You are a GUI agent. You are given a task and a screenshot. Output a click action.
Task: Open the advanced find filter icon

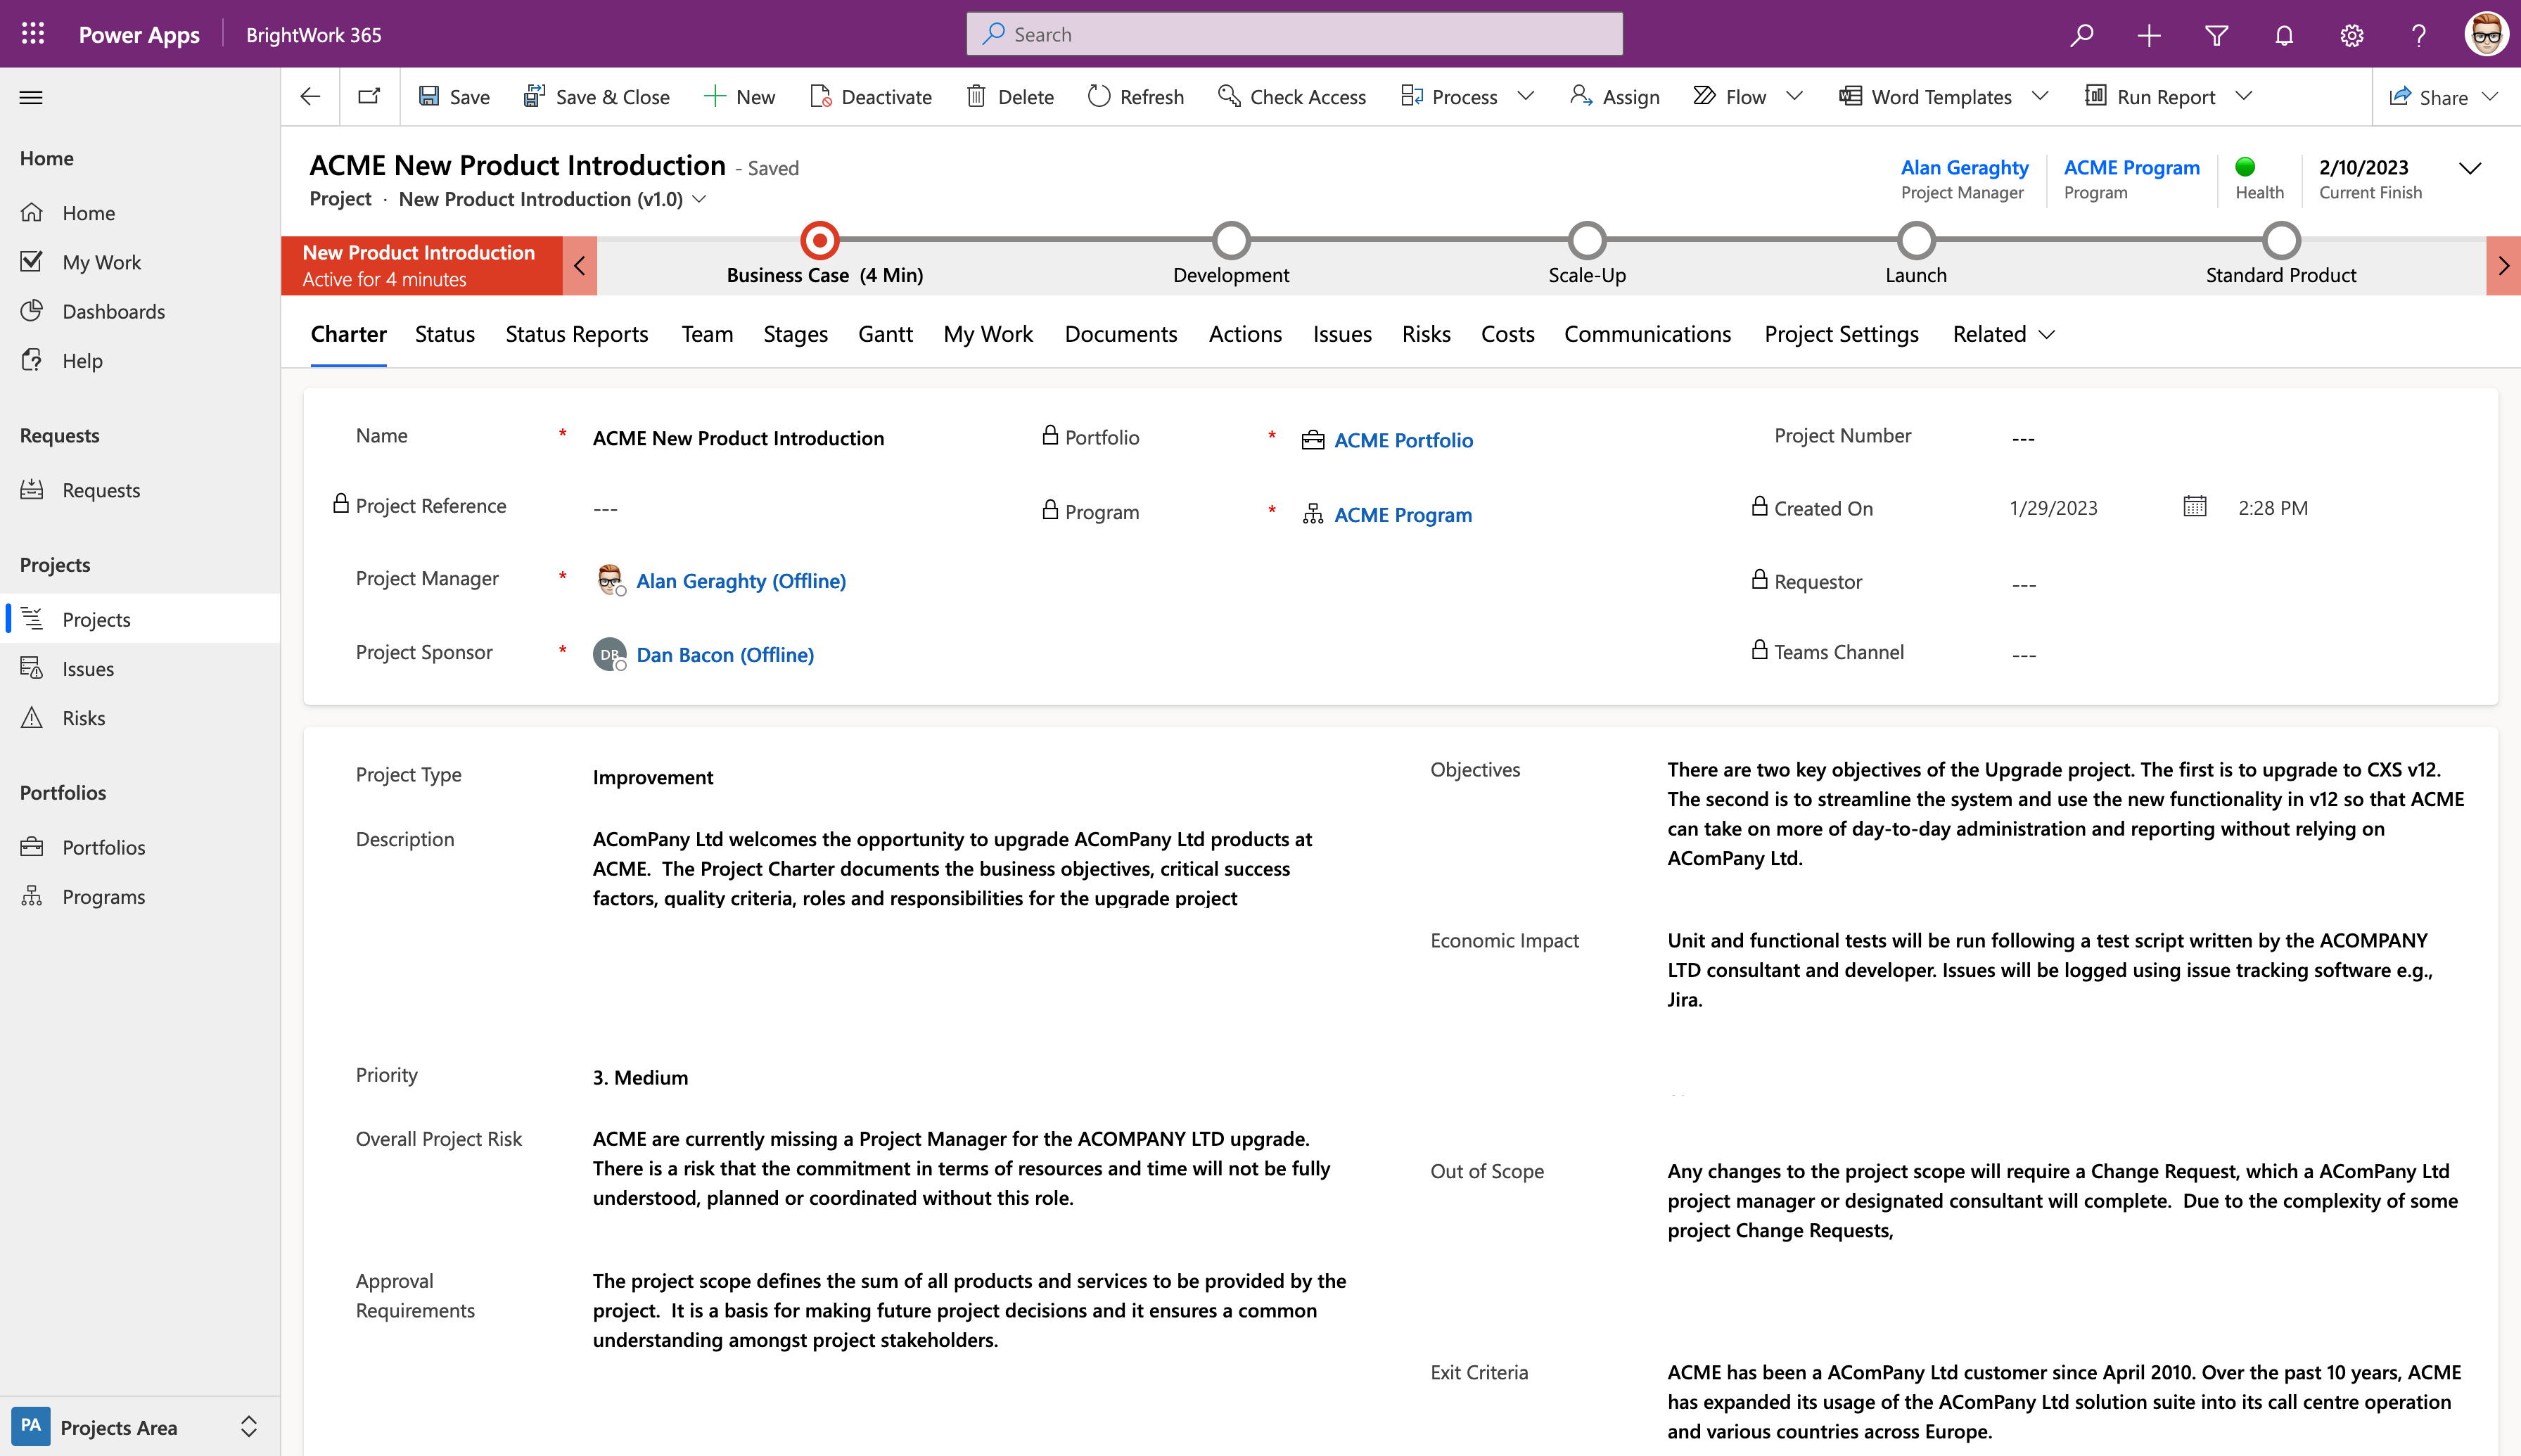pyautogui.click(x=2216, y=35)
